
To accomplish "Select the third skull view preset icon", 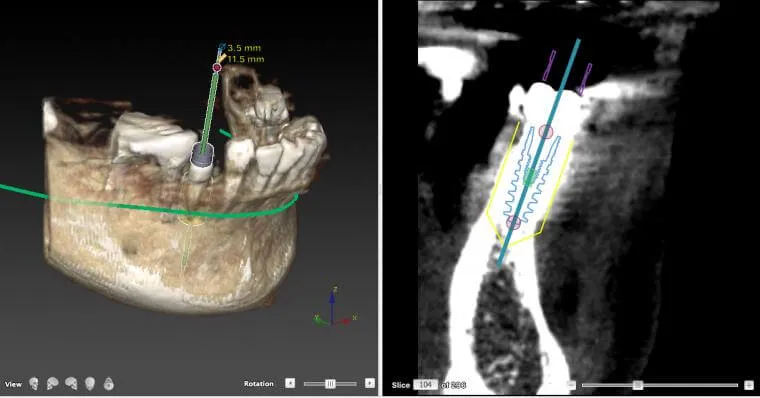I will (71, 384).
